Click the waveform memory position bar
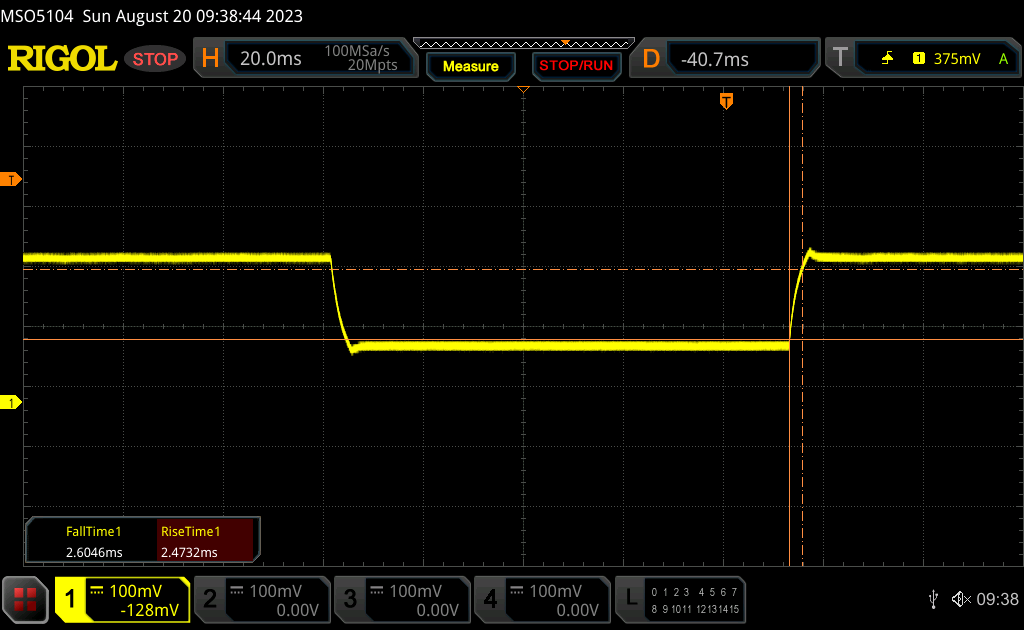This screenshot has height=630, width=1024. point(522,43)
